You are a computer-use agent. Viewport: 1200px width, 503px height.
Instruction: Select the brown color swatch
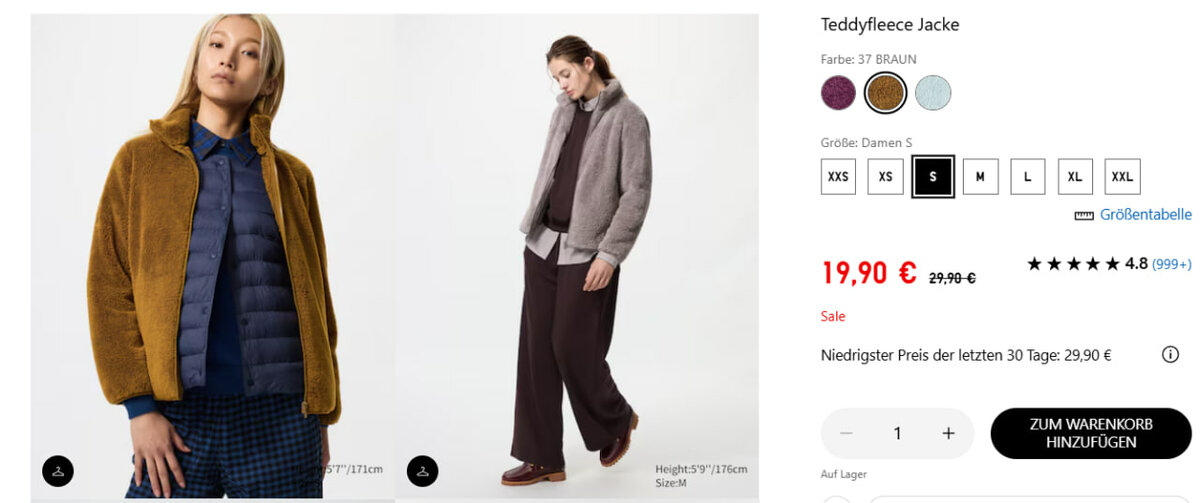point(885,93)
